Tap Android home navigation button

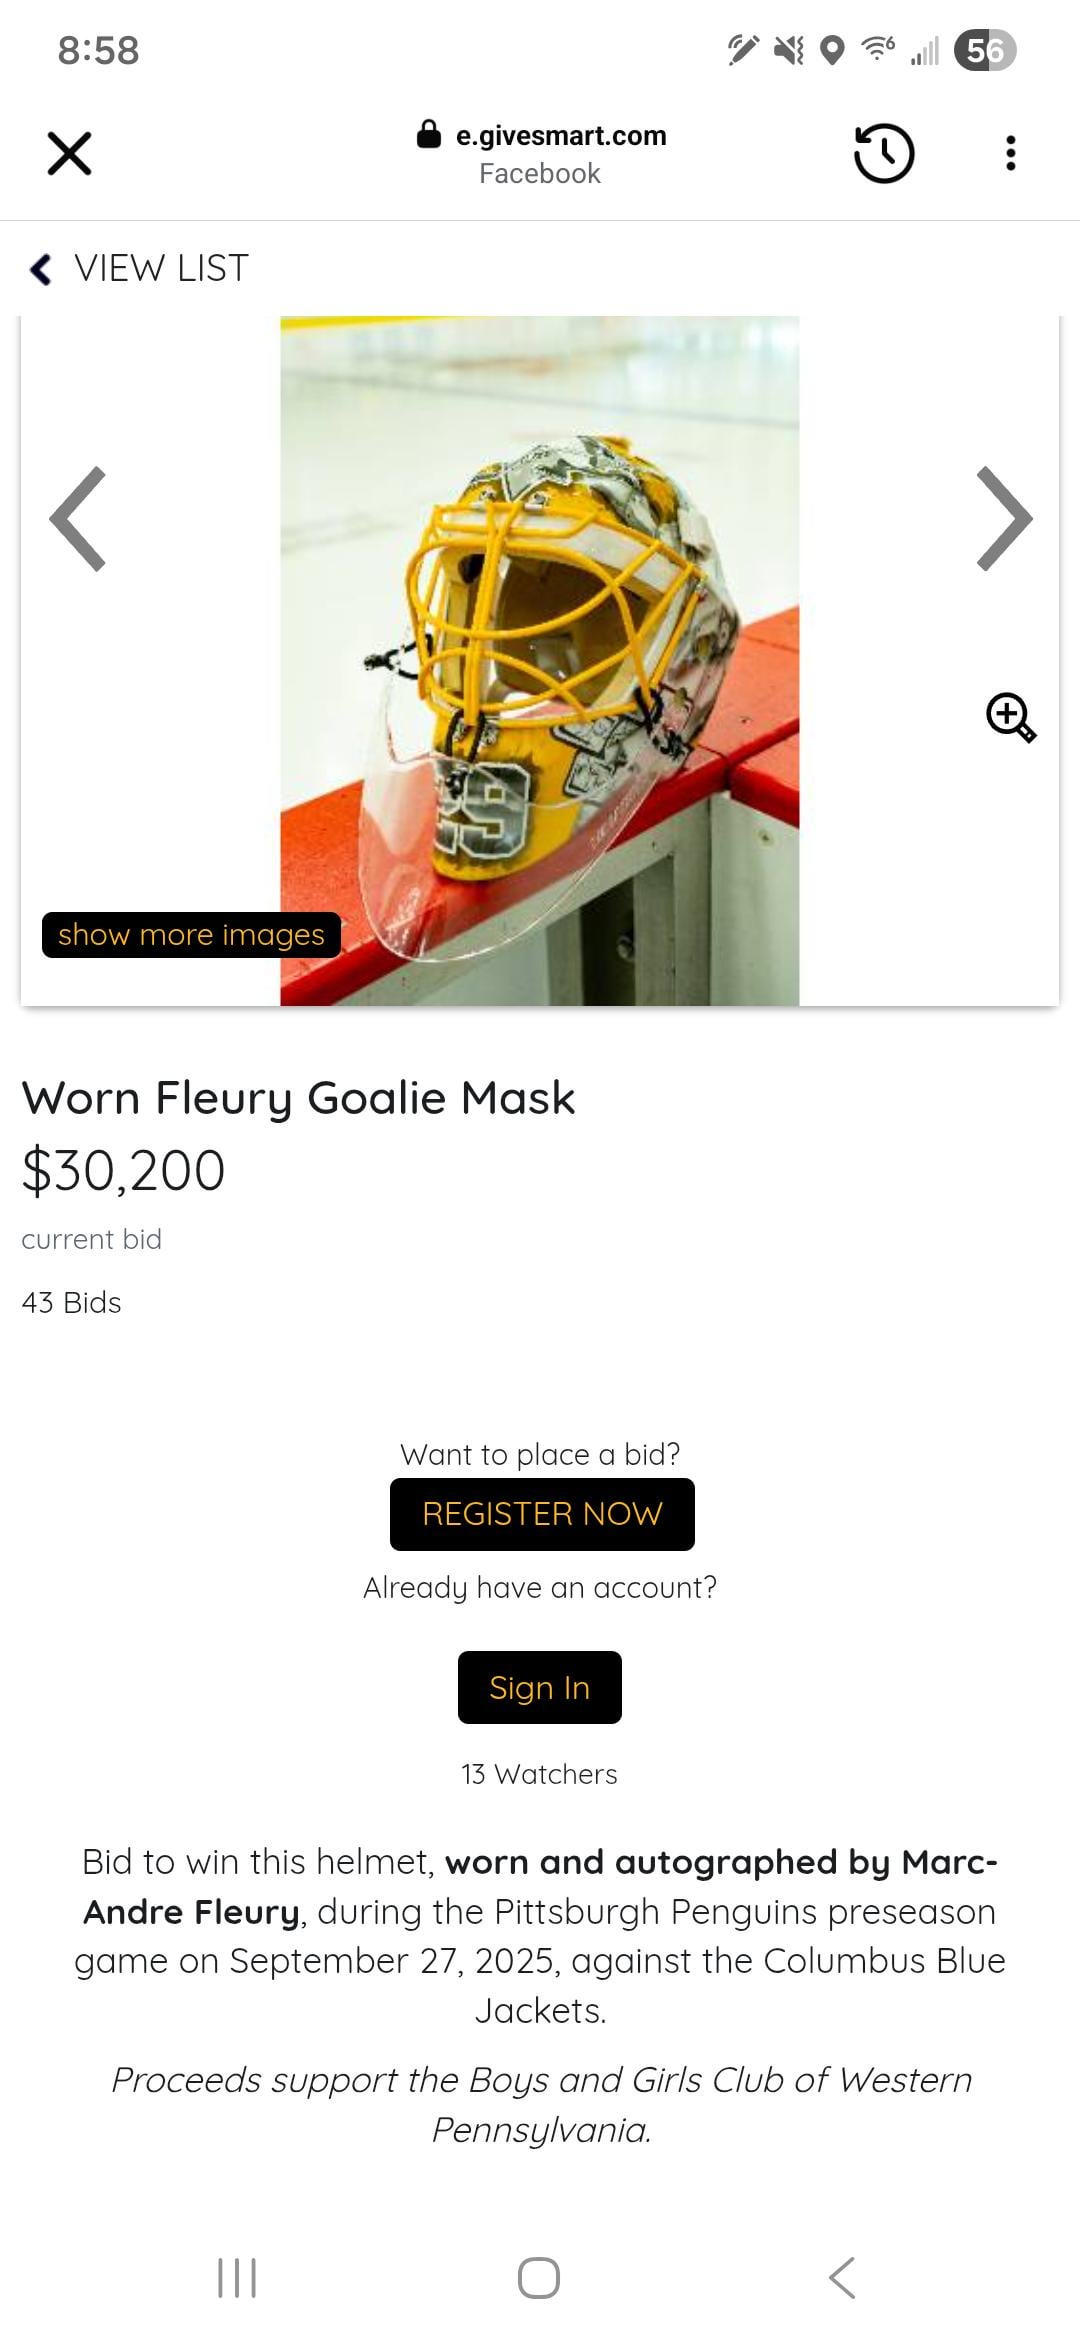tap(539, 2277)
